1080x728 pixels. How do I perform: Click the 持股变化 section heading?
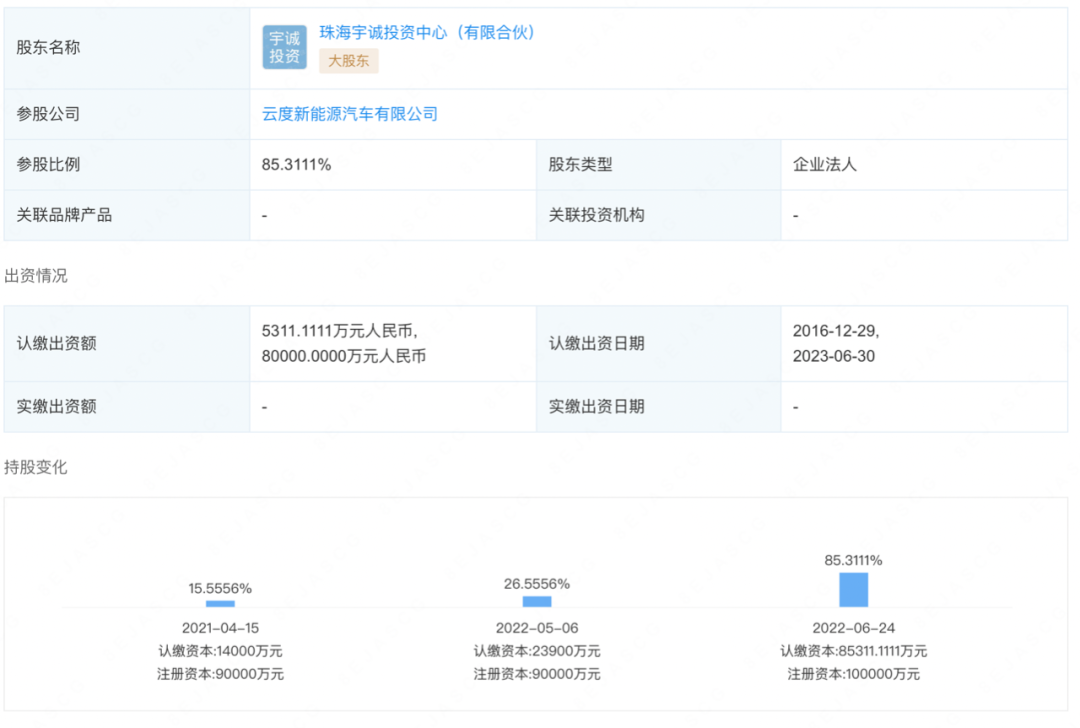[x=36, y=468]
